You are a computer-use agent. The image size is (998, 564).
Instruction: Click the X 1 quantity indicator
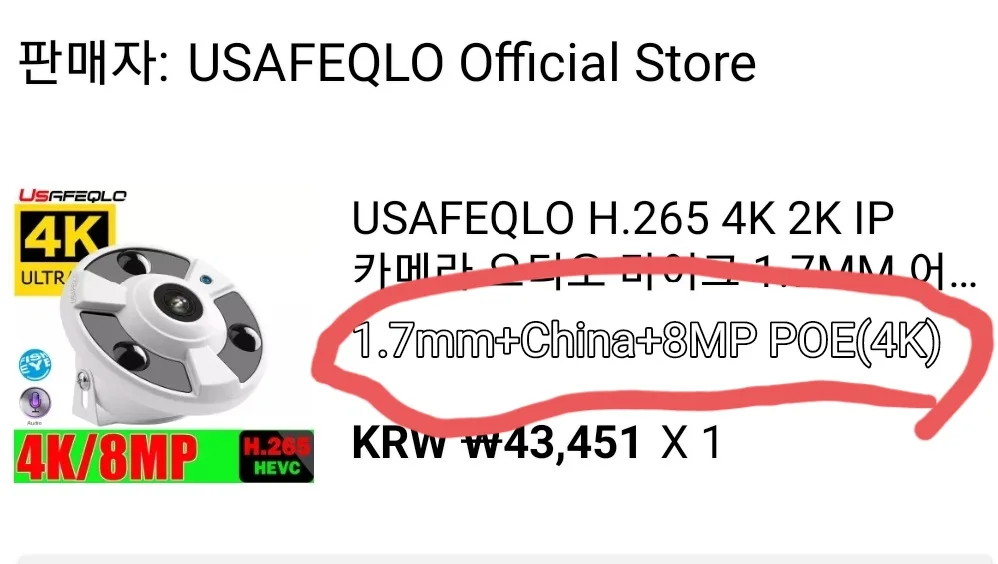[690, 442]
